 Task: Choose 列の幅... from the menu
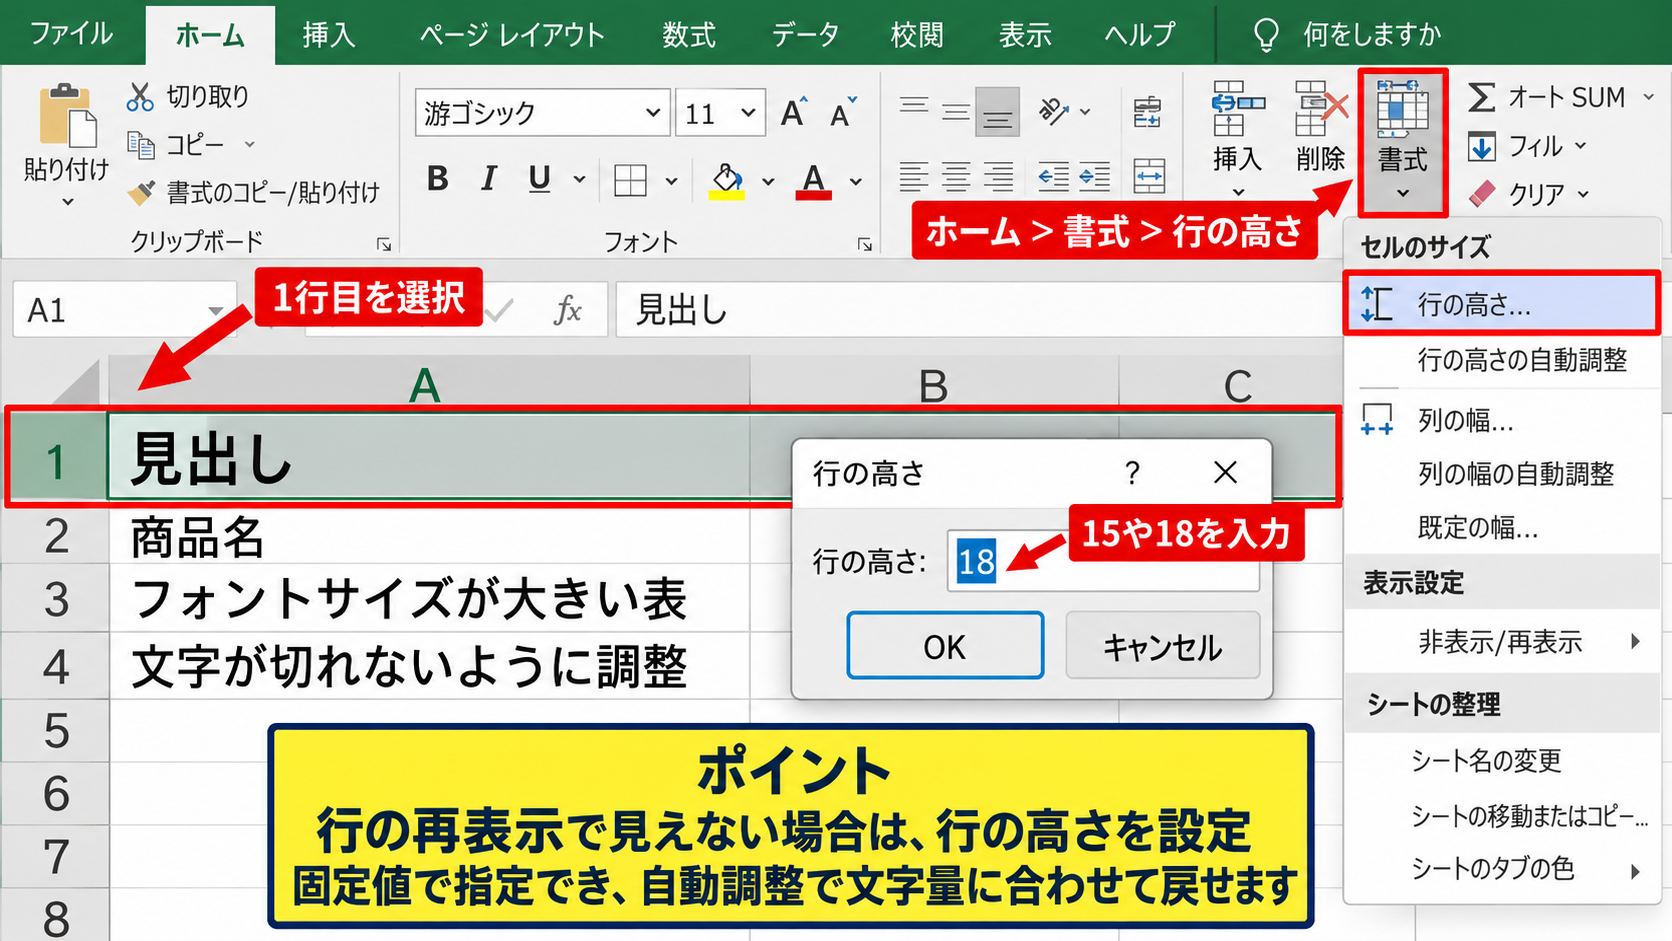(1501, 420)
